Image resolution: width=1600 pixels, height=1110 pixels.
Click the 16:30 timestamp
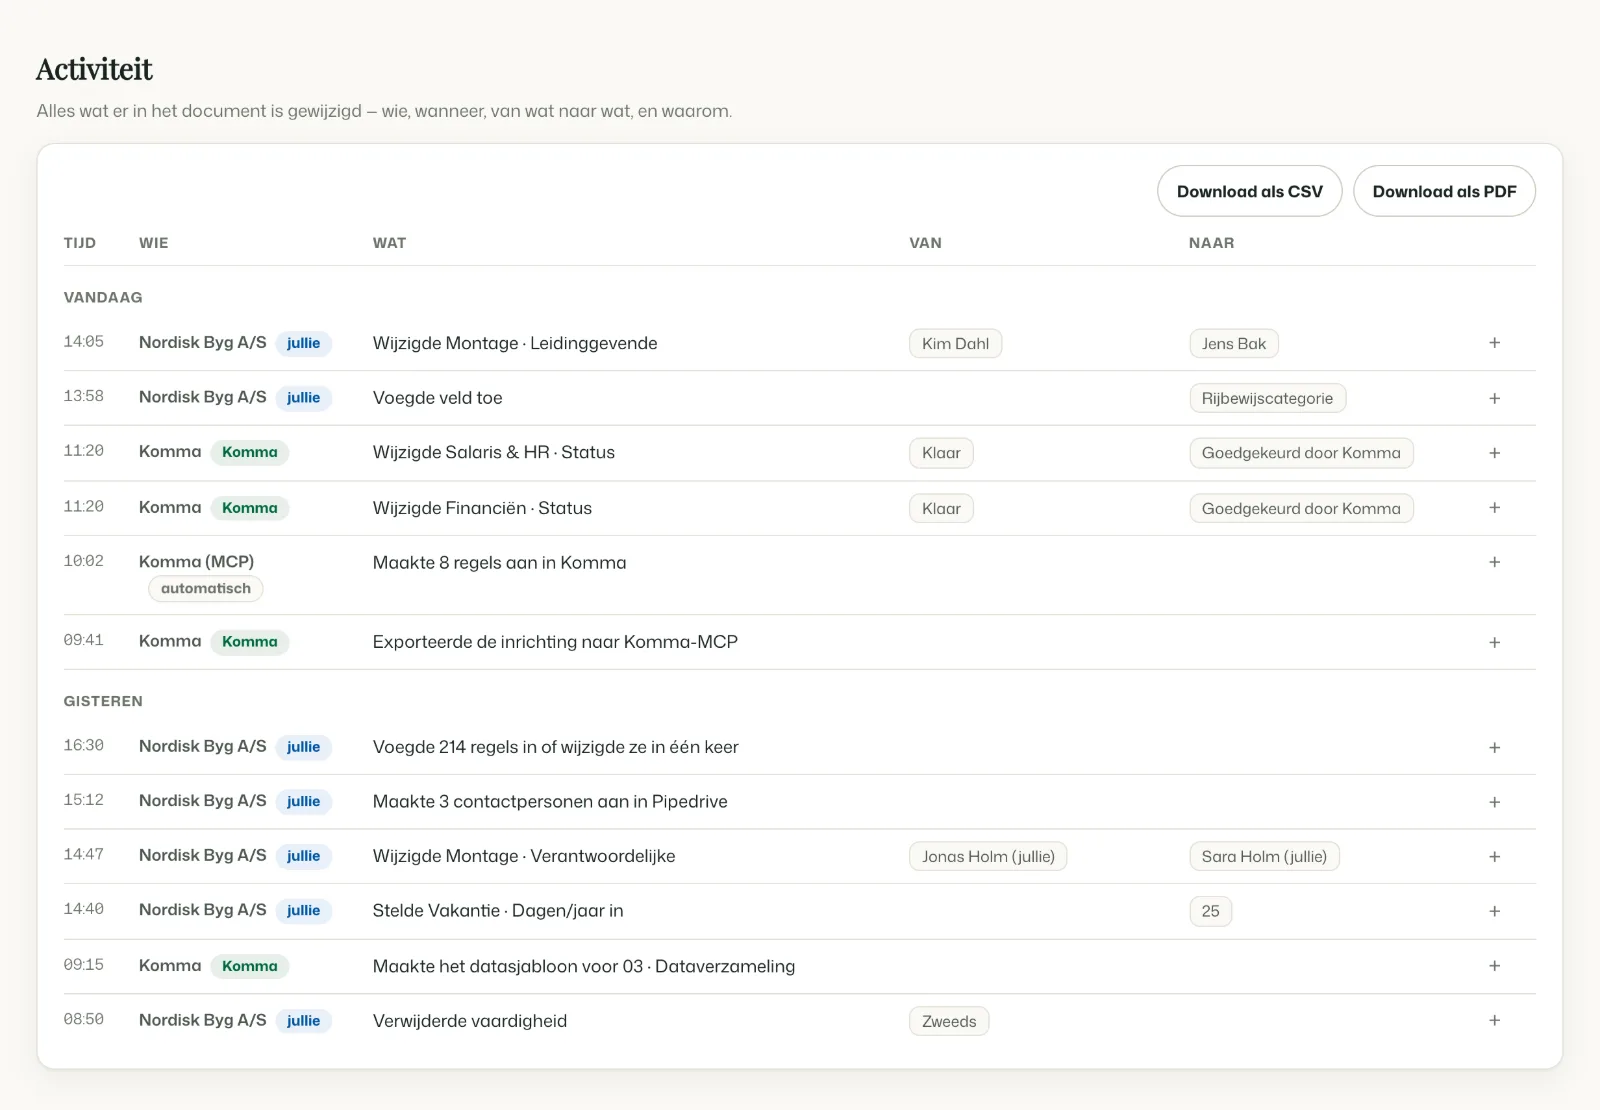click(x=84, y=746)
